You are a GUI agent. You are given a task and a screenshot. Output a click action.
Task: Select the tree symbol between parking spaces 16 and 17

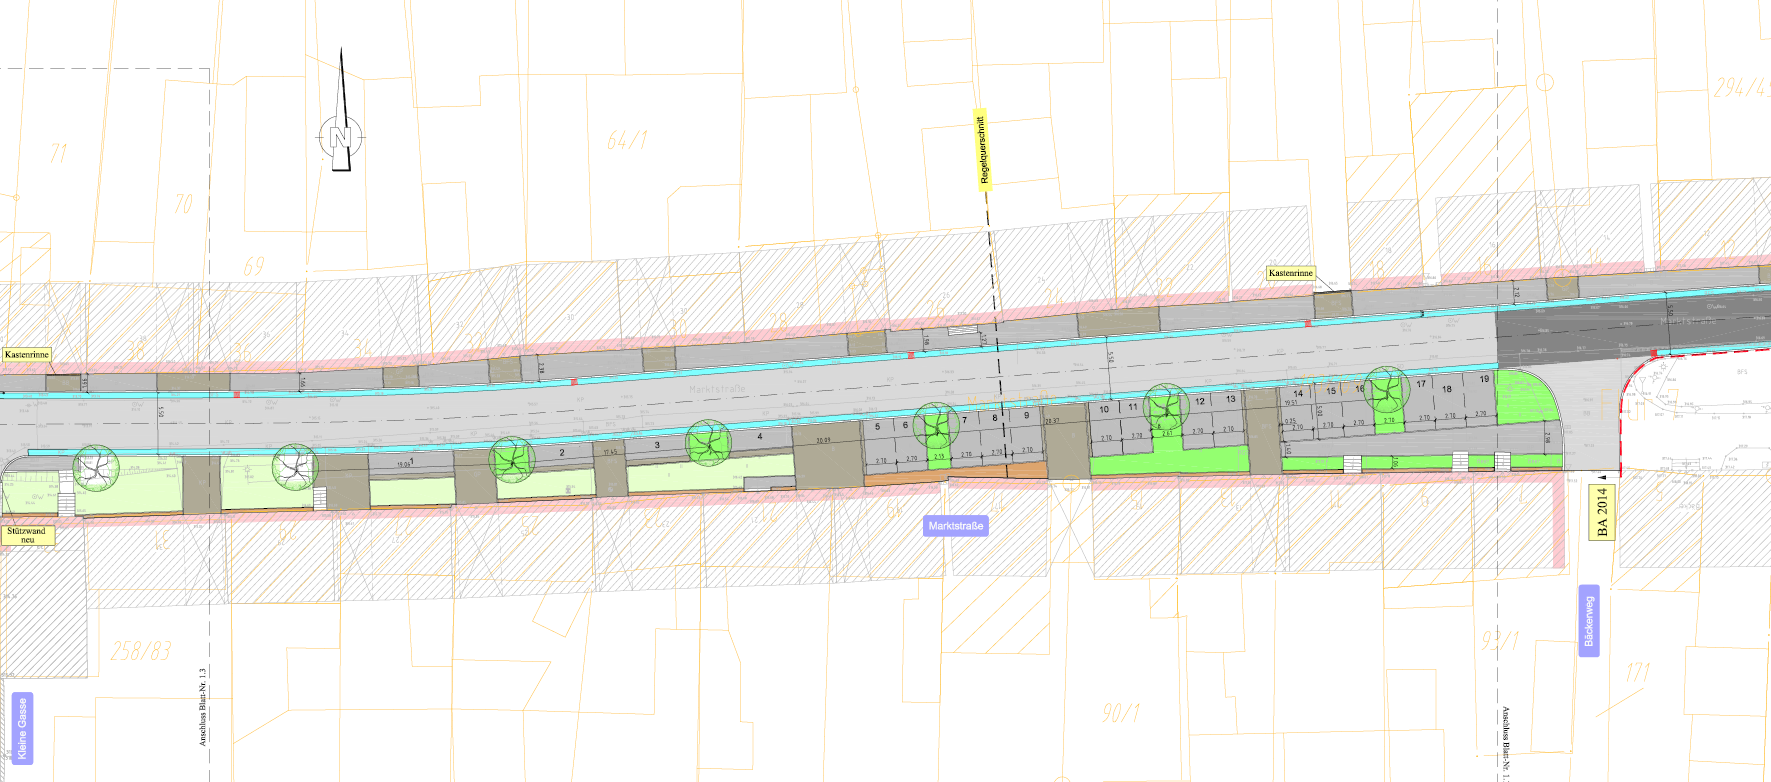pos(1387,390)
